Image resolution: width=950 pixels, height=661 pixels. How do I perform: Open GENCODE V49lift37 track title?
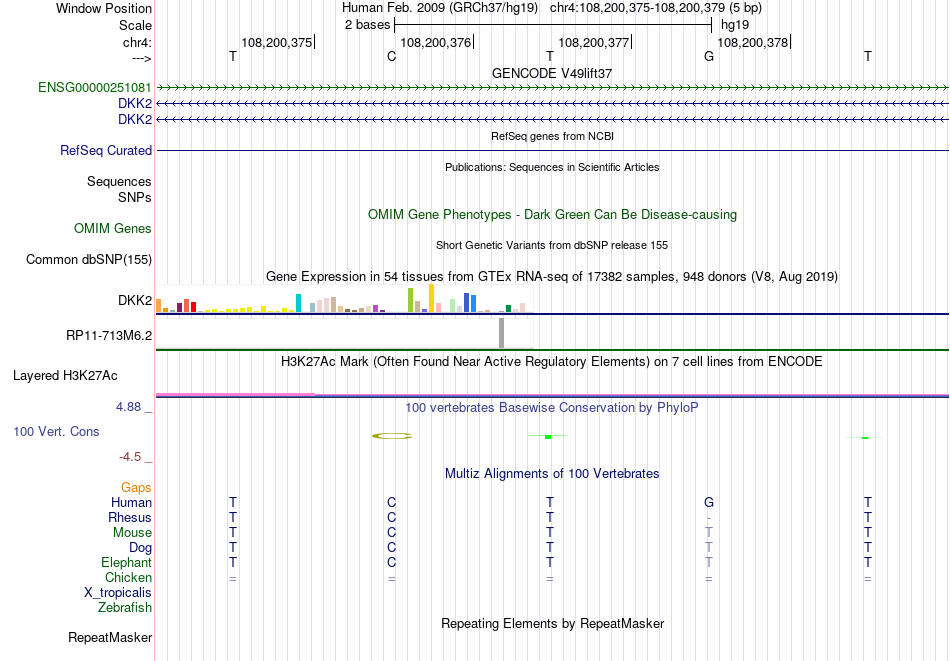point(552,73)
